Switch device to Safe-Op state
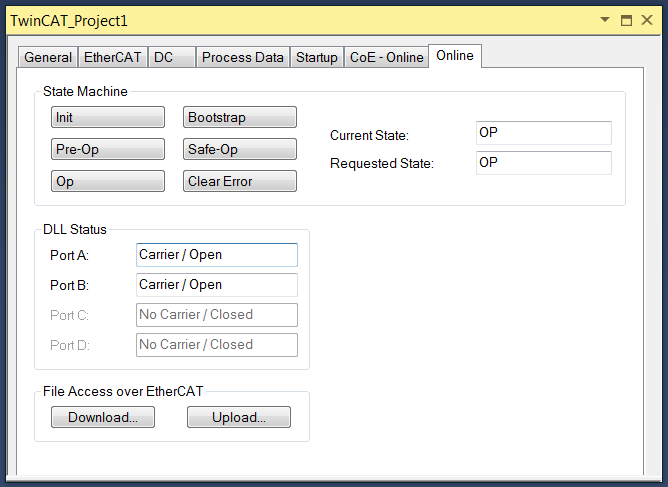Screen dimensions: 668x487 coord(240,149)
